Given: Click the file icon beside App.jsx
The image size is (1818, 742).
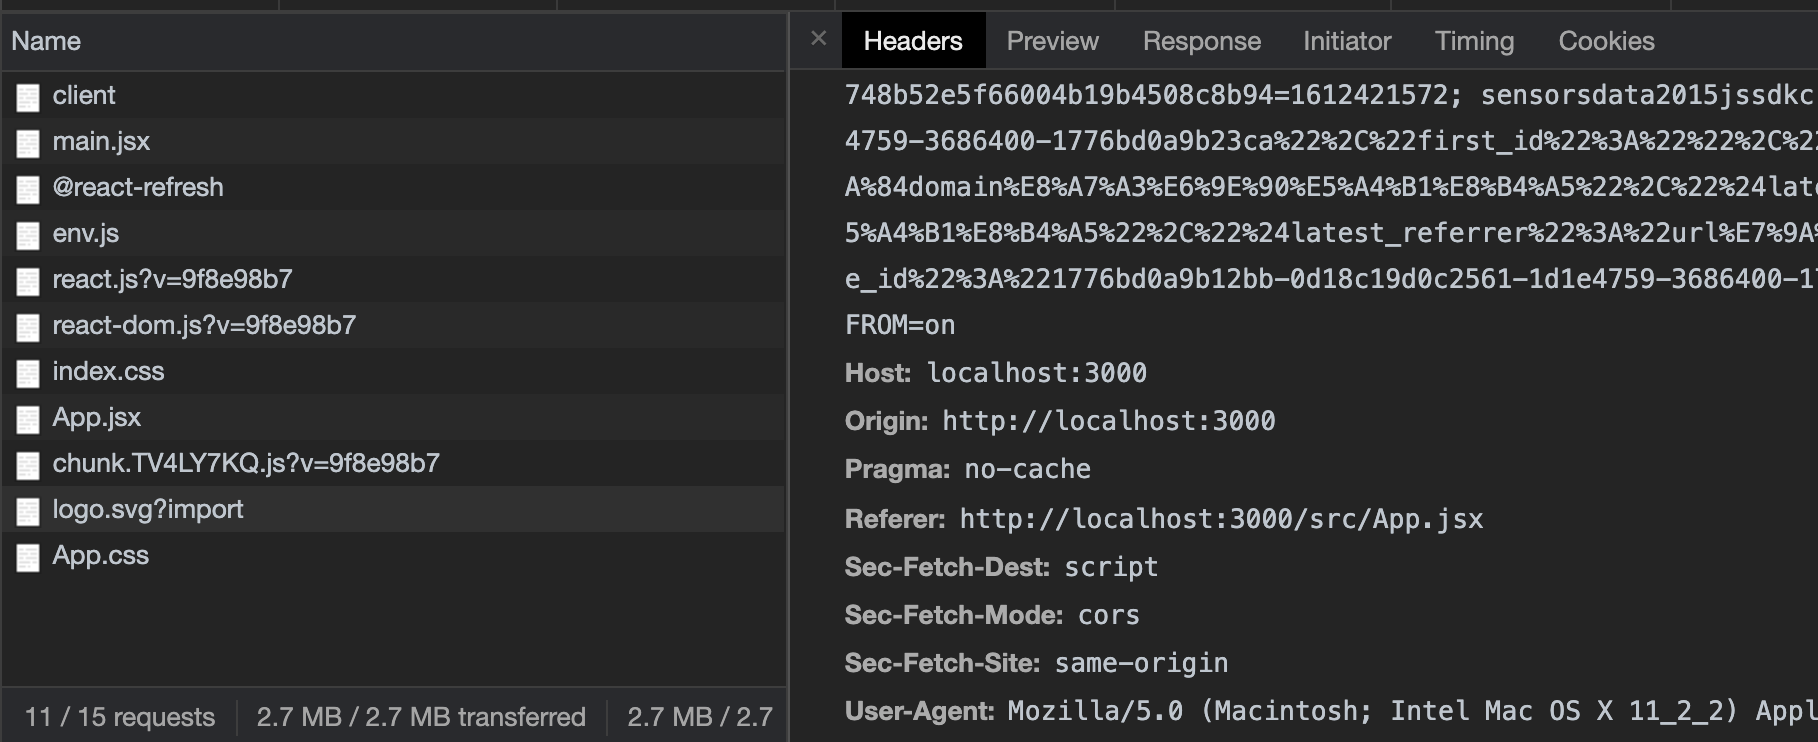Looking at the screenshot, I should [x=28, y=419].
